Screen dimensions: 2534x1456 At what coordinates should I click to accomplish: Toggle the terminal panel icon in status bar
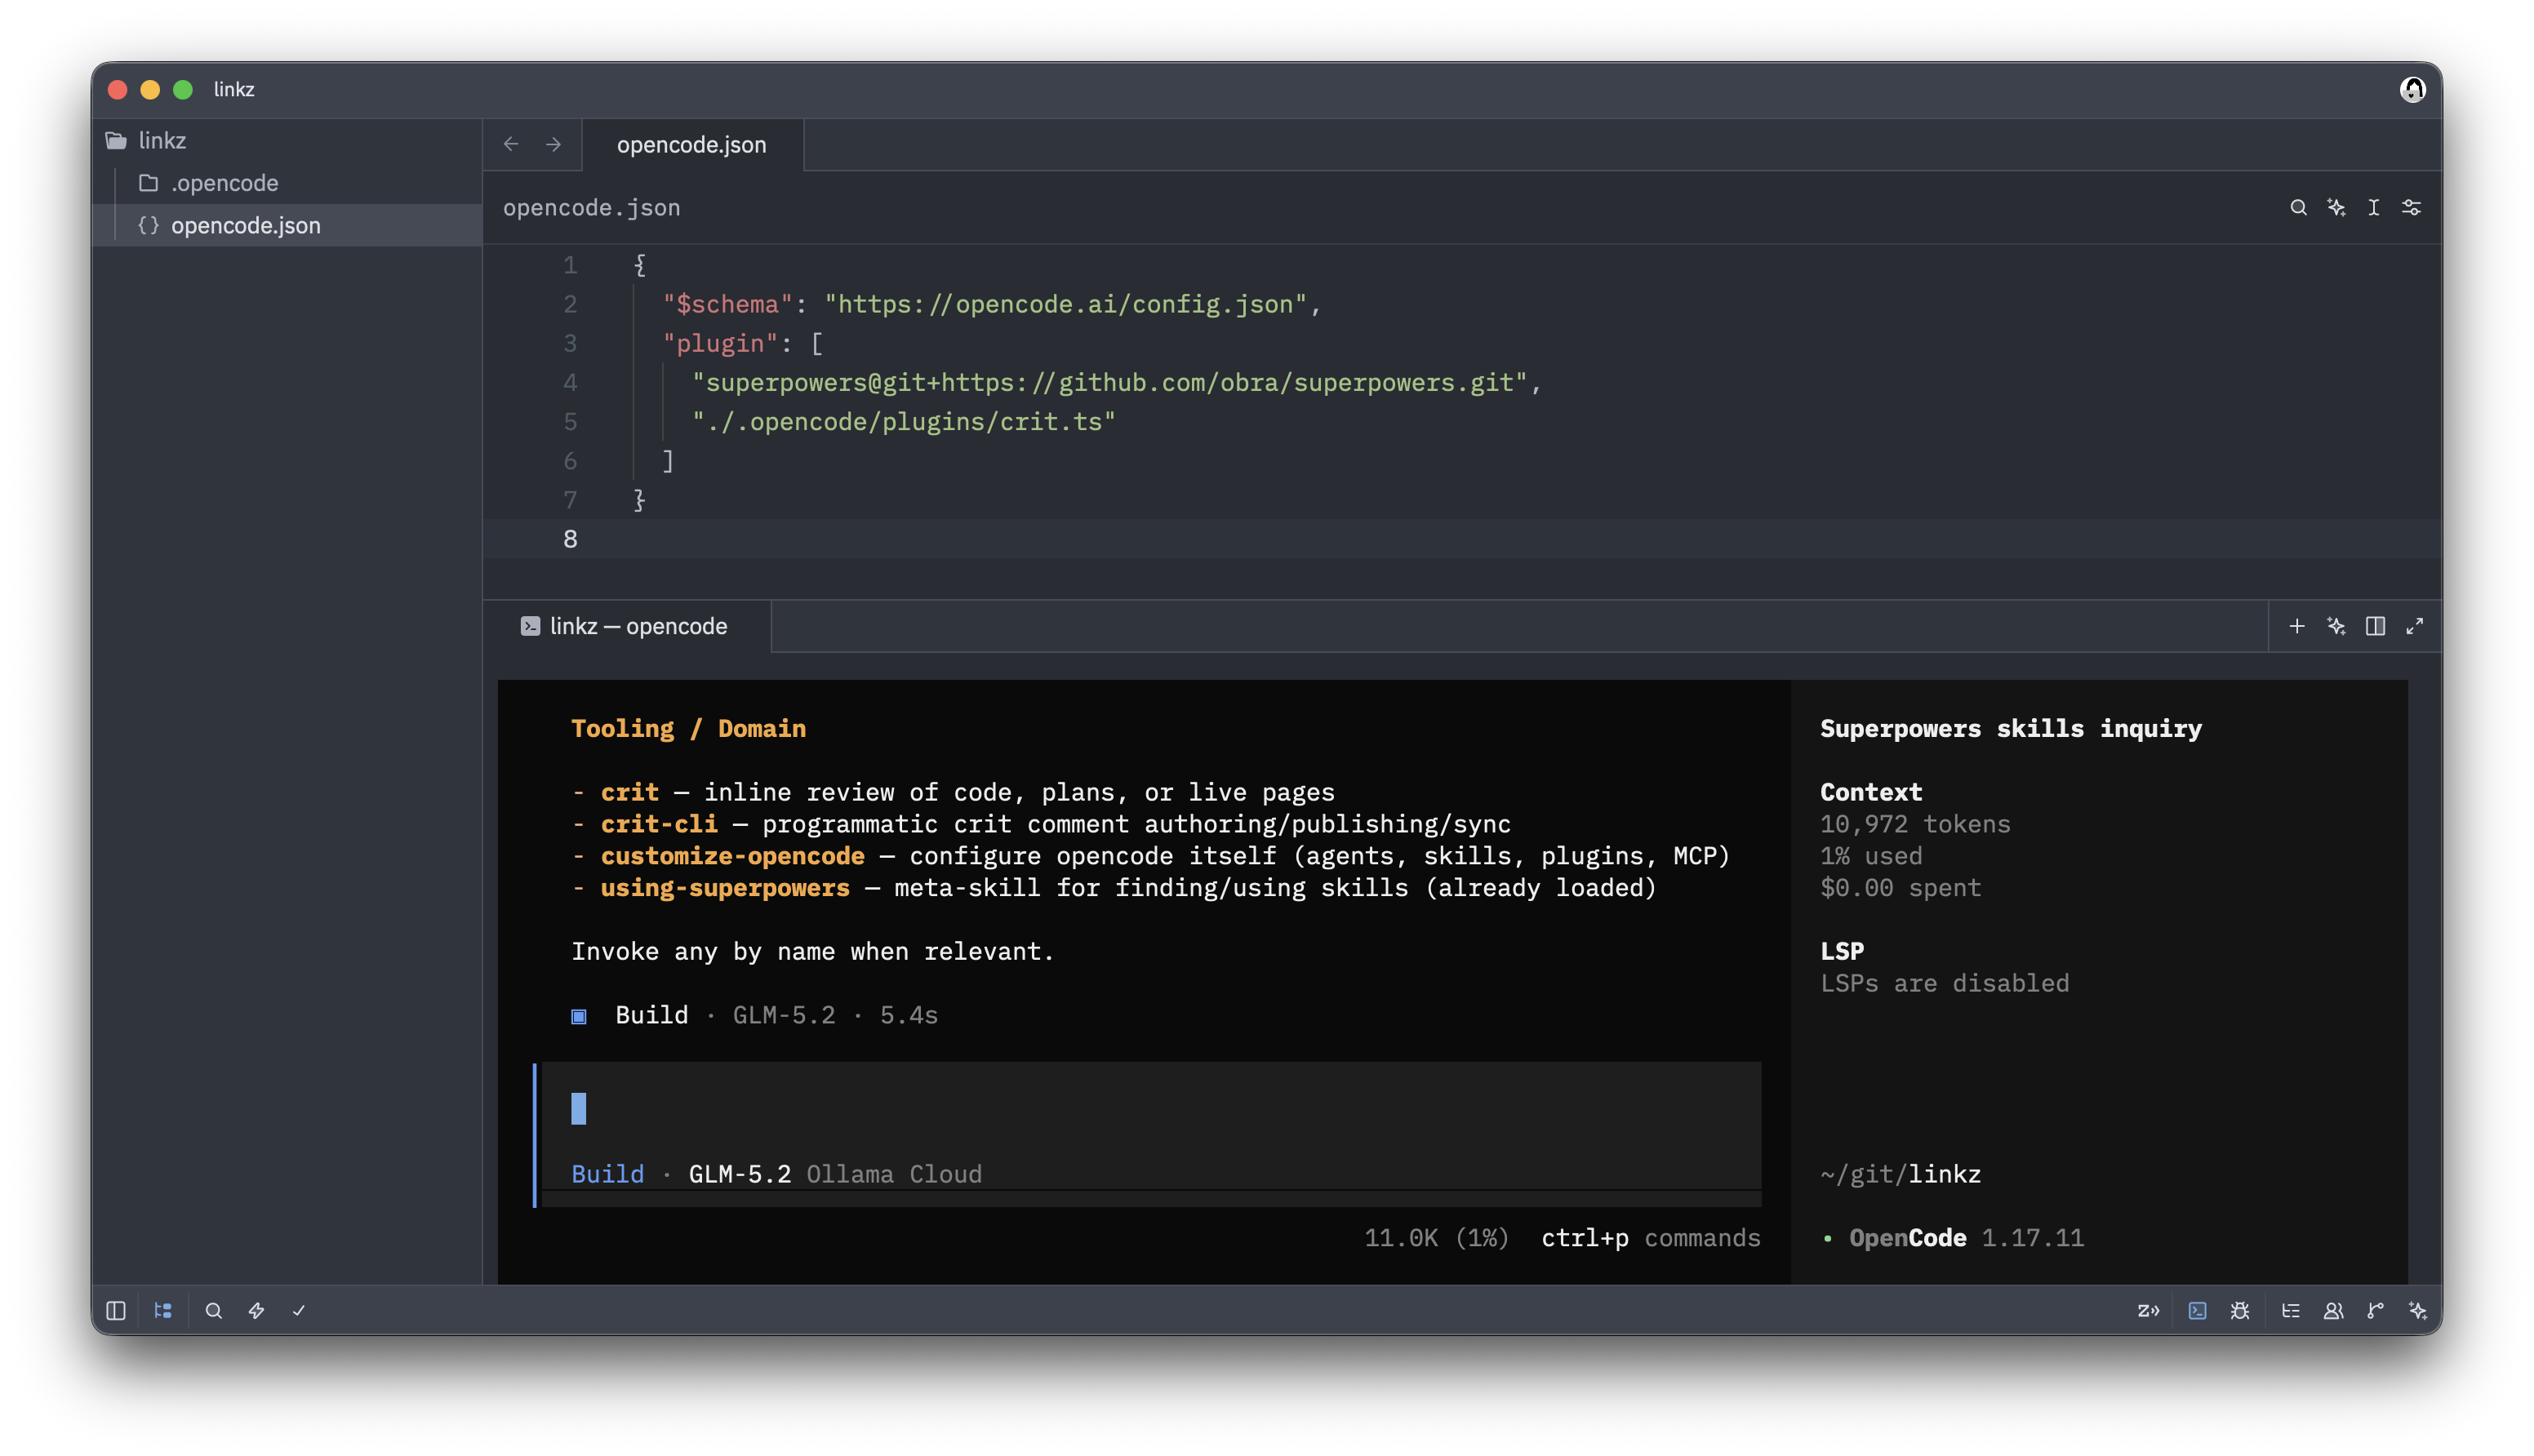tap(2197, 1310)
